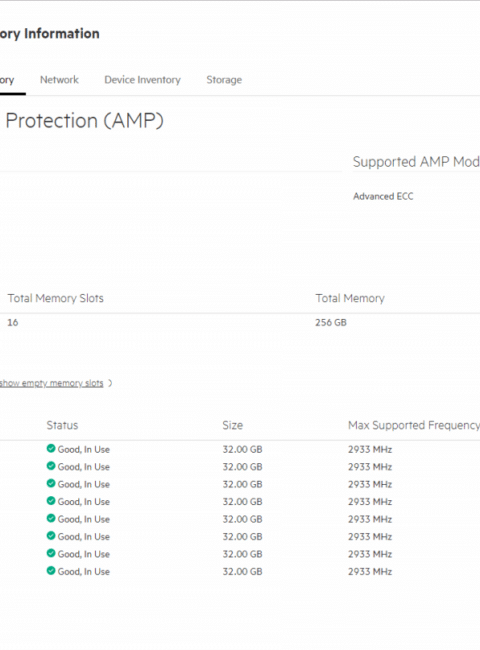480x650 pixels.
Task: Click the Max Supported Frequency column header
Action: 414,425
